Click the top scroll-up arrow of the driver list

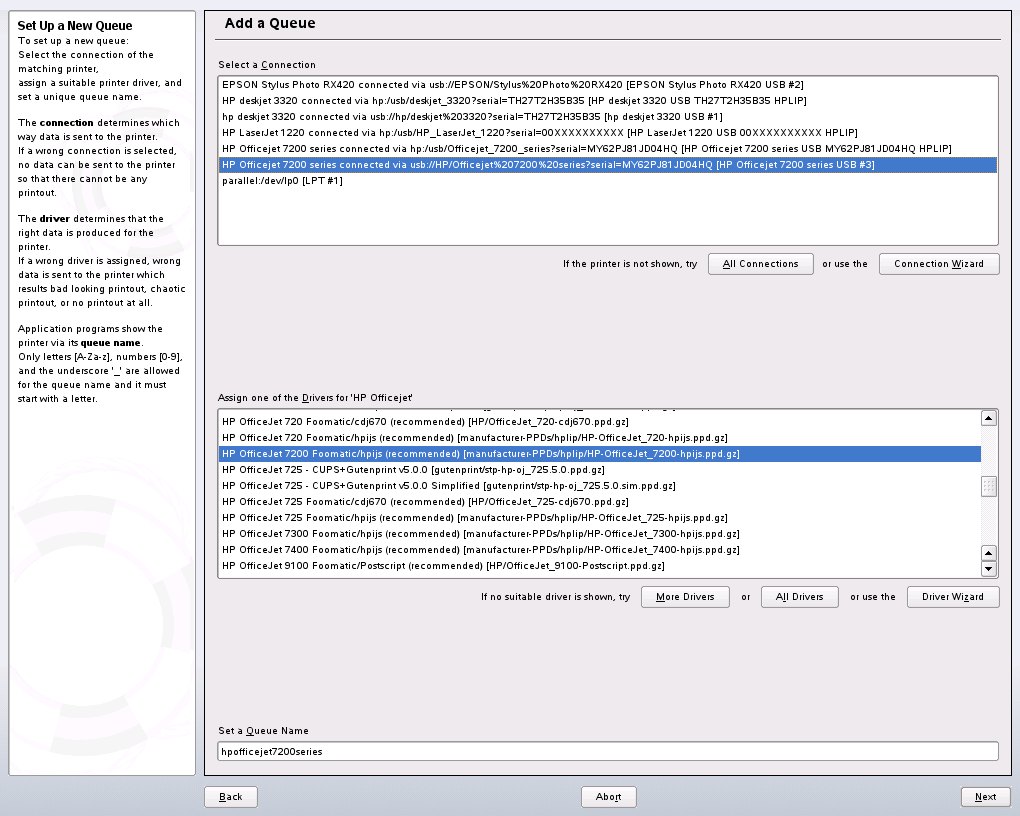tap(989, 418)
